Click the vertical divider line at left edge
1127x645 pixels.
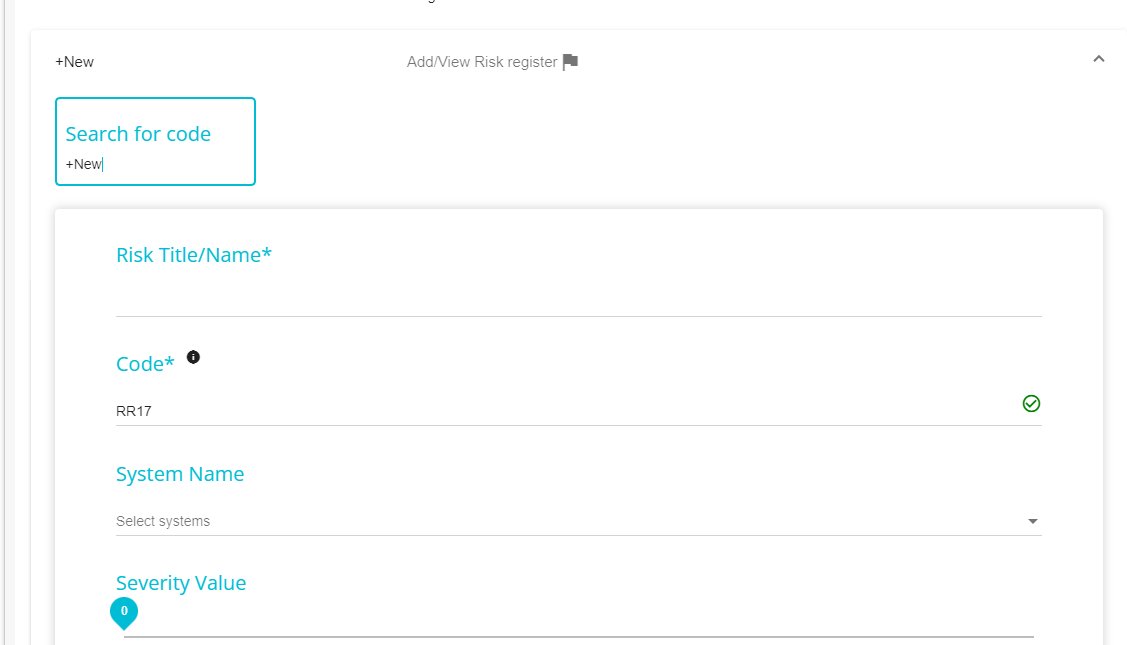[x=5, y=322]
